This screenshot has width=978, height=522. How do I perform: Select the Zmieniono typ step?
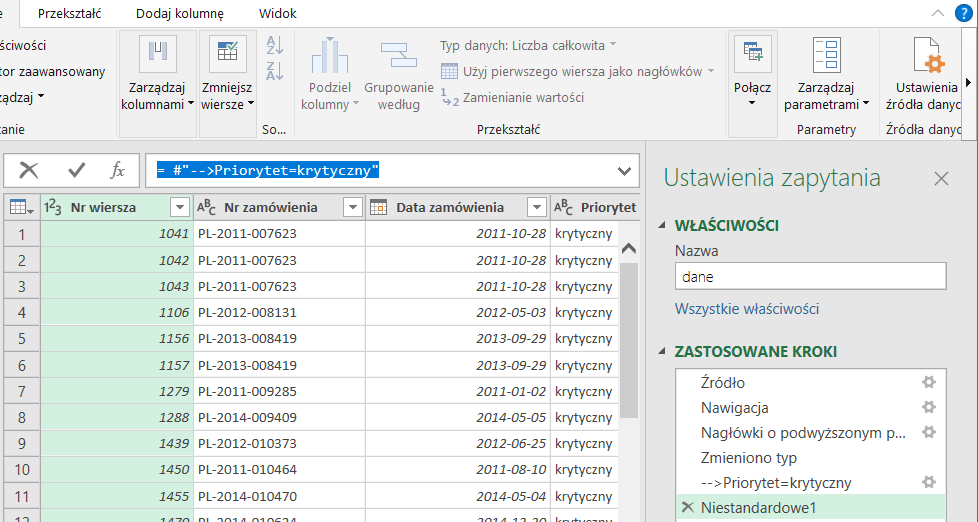point(749,458)
